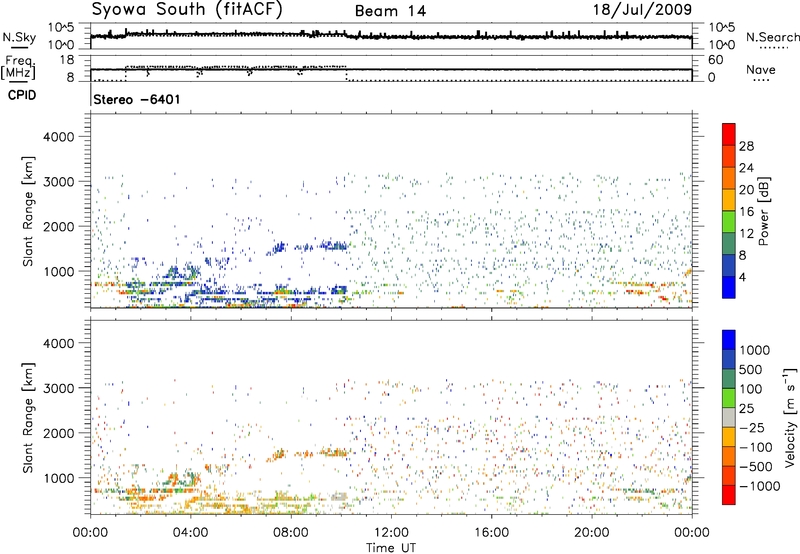Click the CPID label
This screenshot has width=800, height=554.
click(22, 95)
